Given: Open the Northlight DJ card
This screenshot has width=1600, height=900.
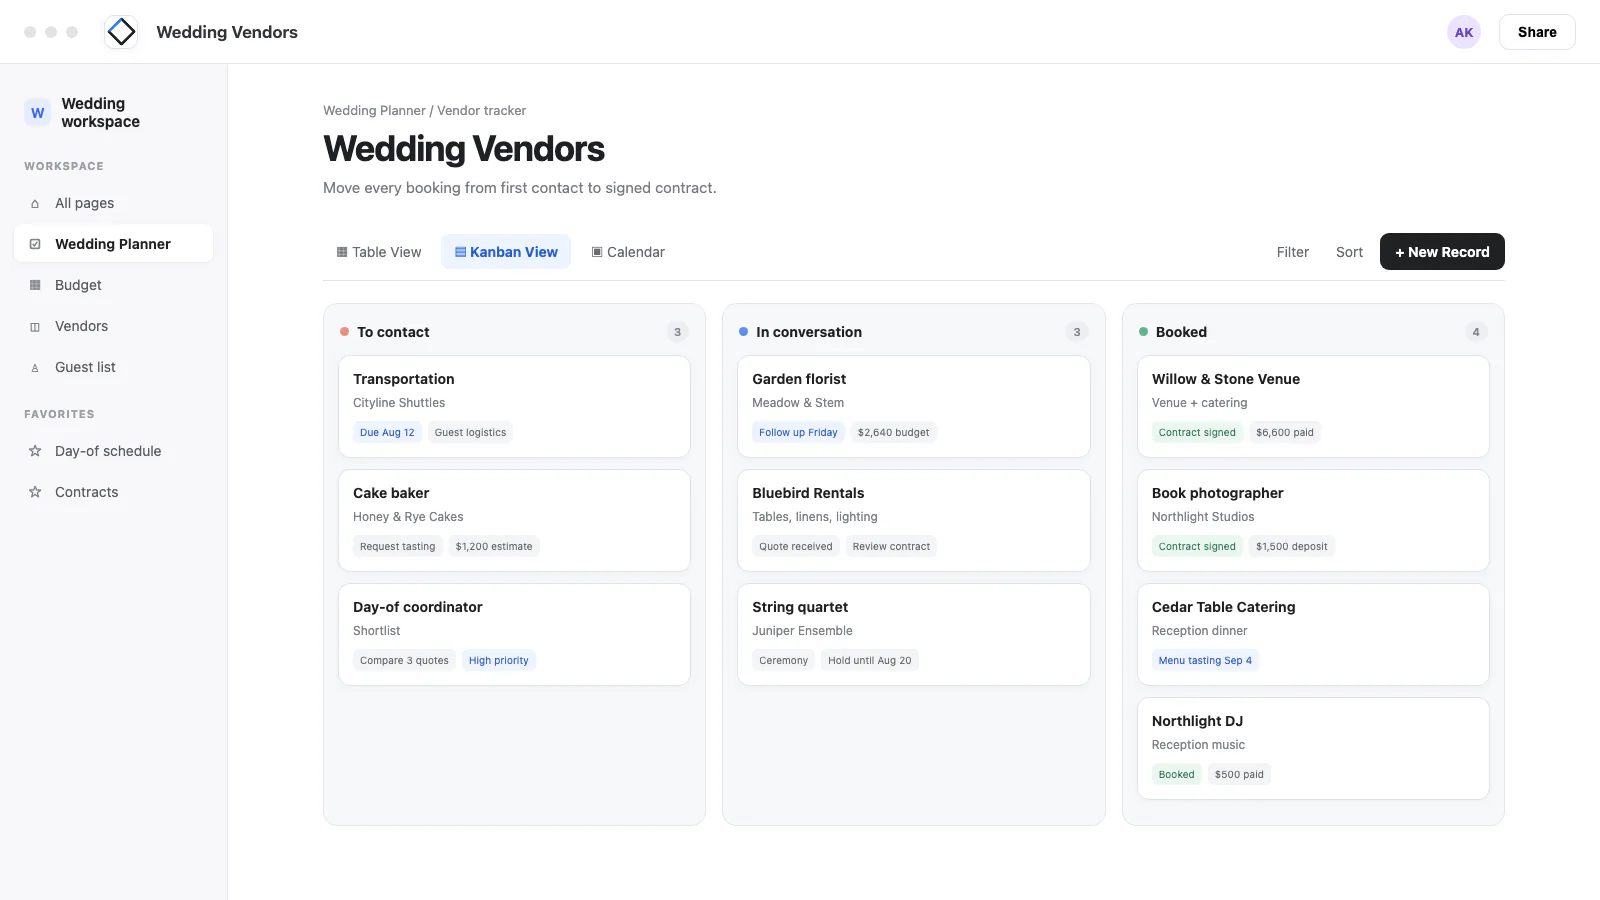Looking at the screenshot, I should tap(1313, 749).
